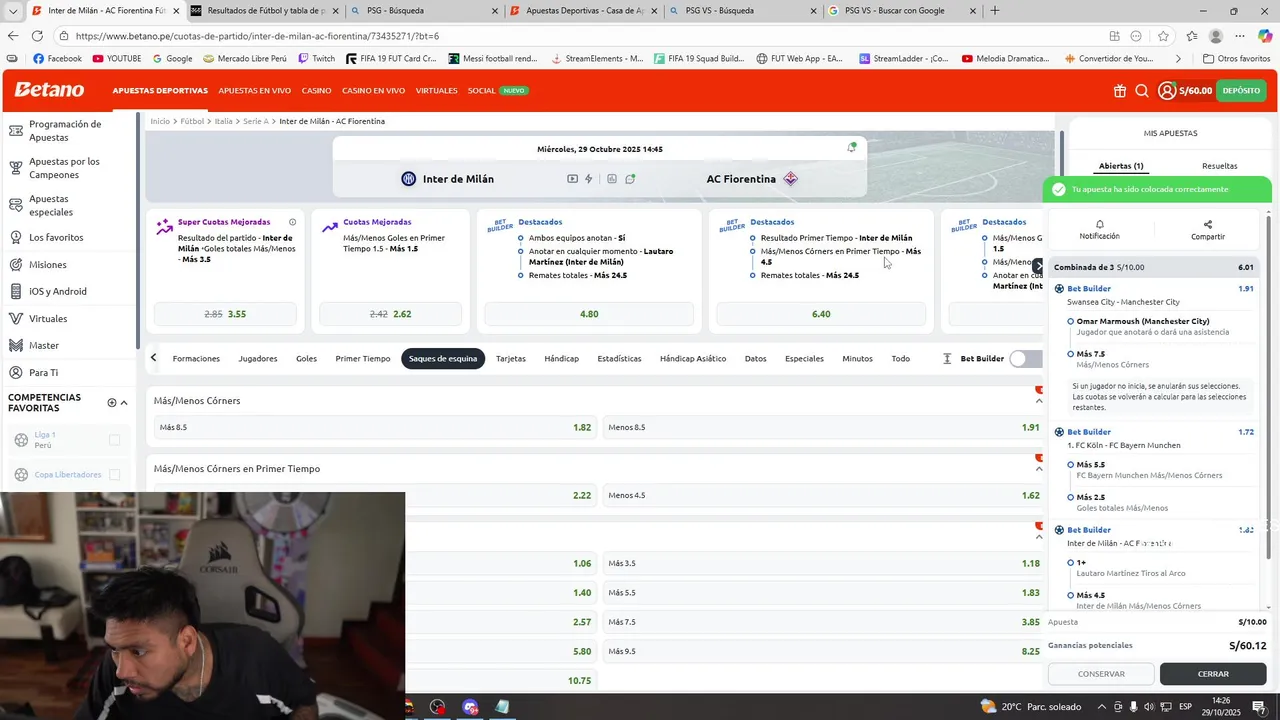This screenshot has width=1280, height=720.
Task: Click the Super Cuotas info icon
Action: click(x=292, y=222)
